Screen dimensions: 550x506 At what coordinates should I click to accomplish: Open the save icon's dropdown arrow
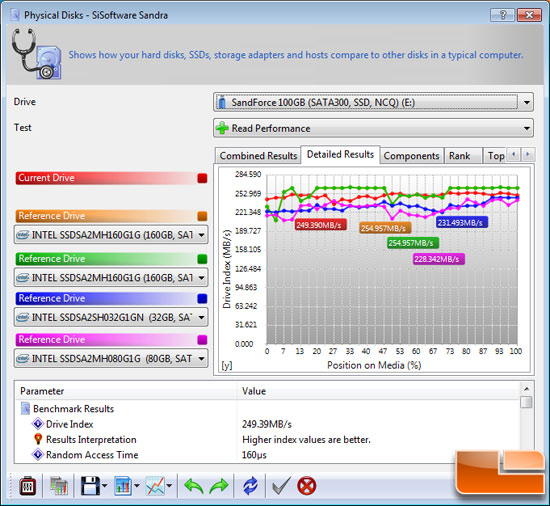click(105, 486)
